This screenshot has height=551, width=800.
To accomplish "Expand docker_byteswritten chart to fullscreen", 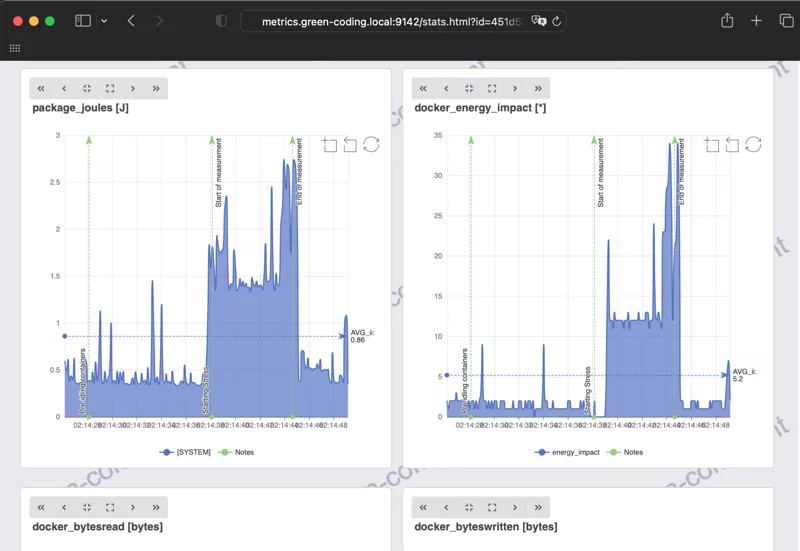I will point(492,507).
